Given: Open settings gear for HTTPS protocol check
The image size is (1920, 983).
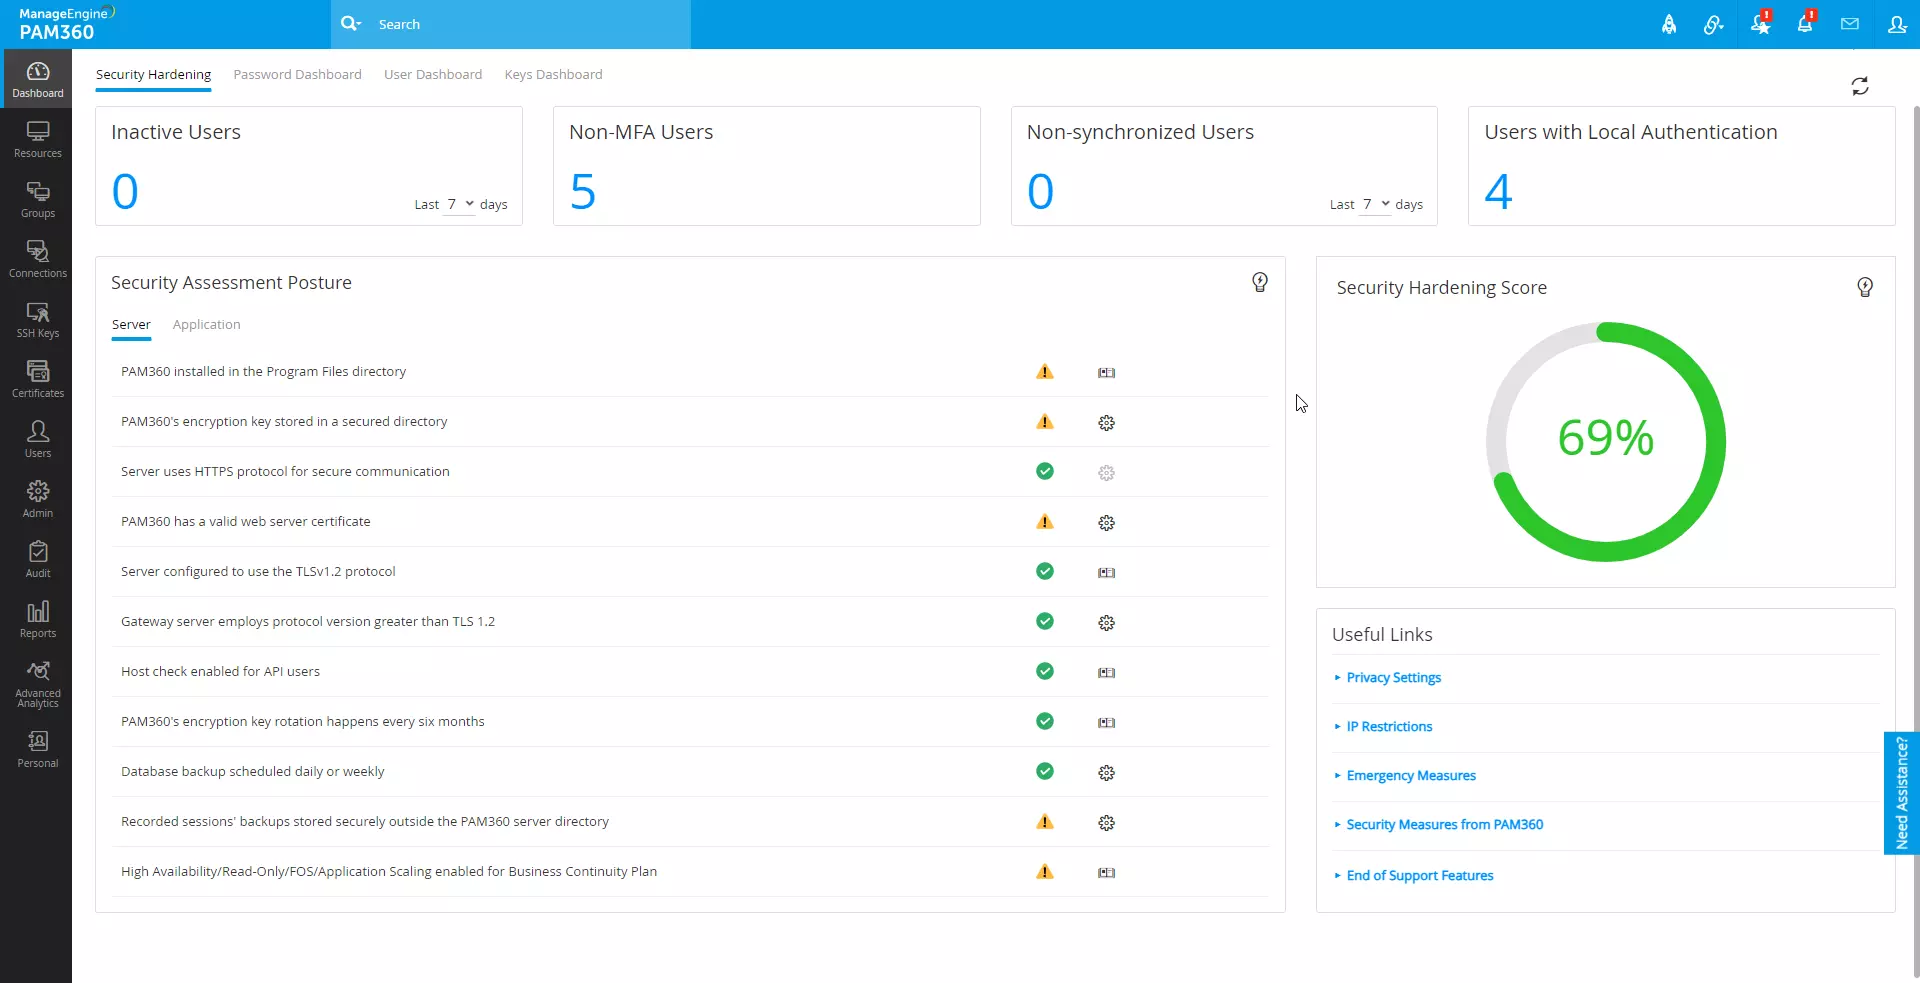Looking at the screenshot, I should (x=1106, y=472).
